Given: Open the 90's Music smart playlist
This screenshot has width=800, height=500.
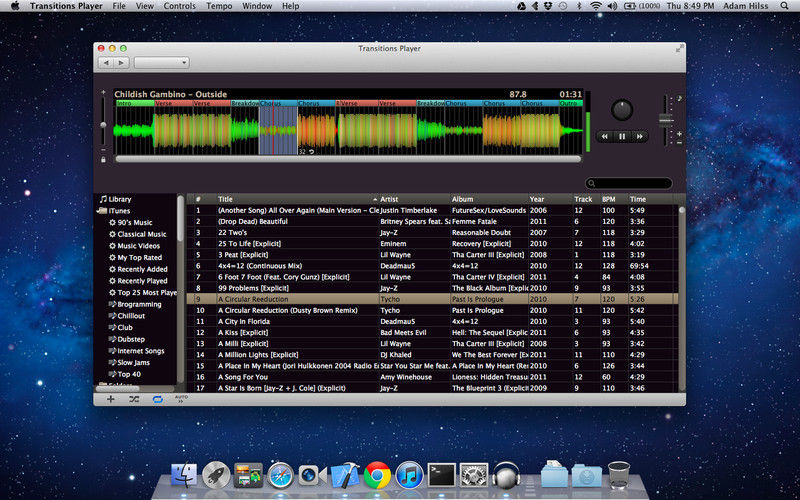Looking at the screenshot, I should click(x=131, y=222).
